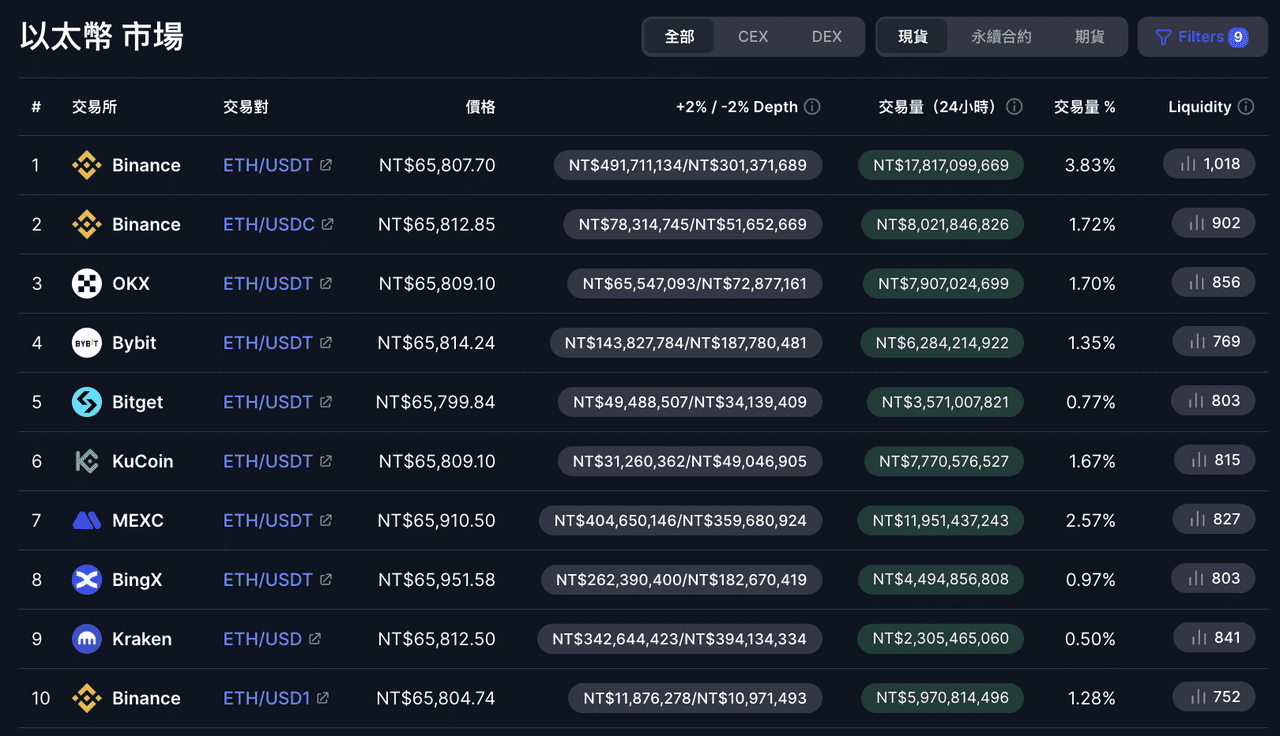Click the Bitget exchange logo icon

87,402
